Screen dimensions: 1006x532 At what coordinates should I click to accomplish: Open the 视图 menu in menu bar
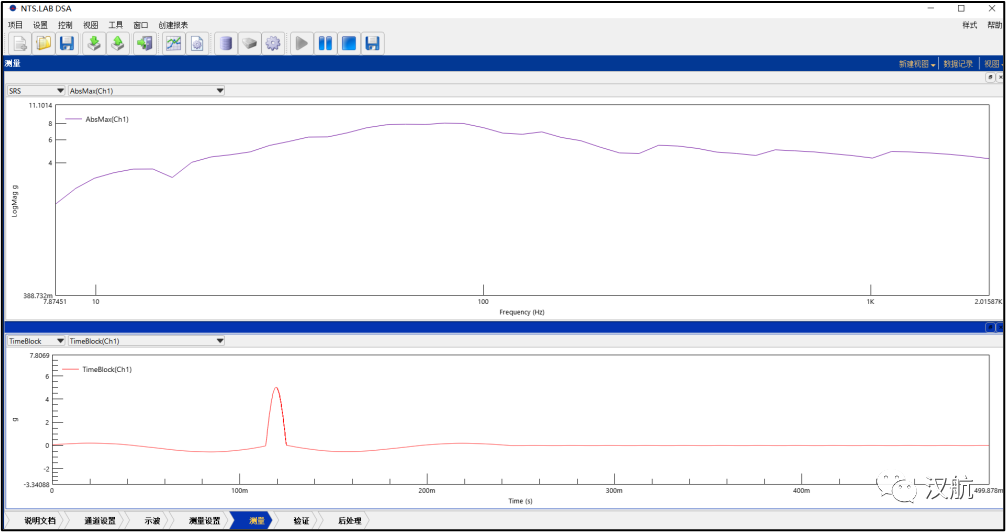coord(90,25)
